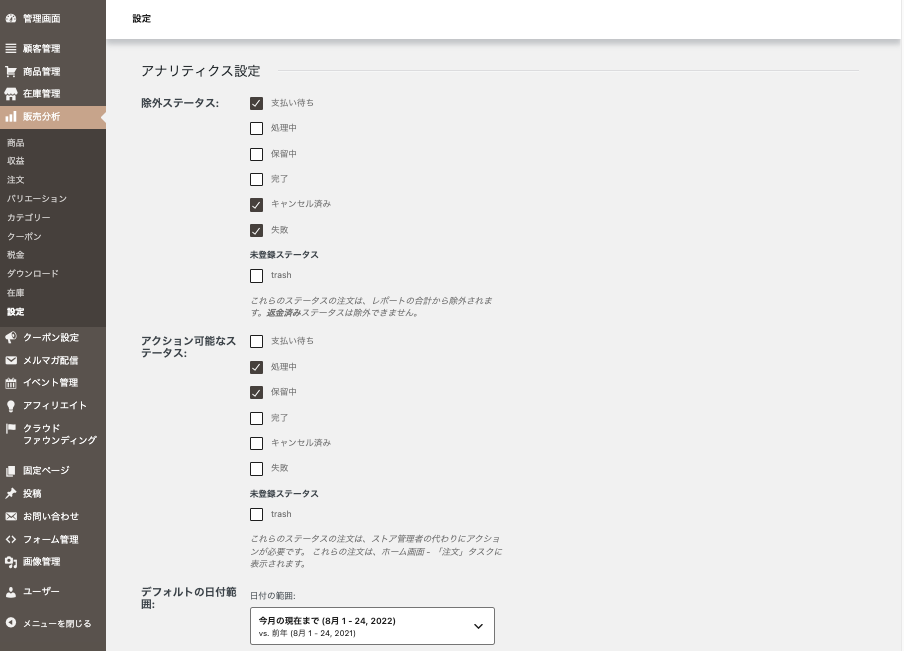Click the イベント管理 calendar icon

(11, 383)
